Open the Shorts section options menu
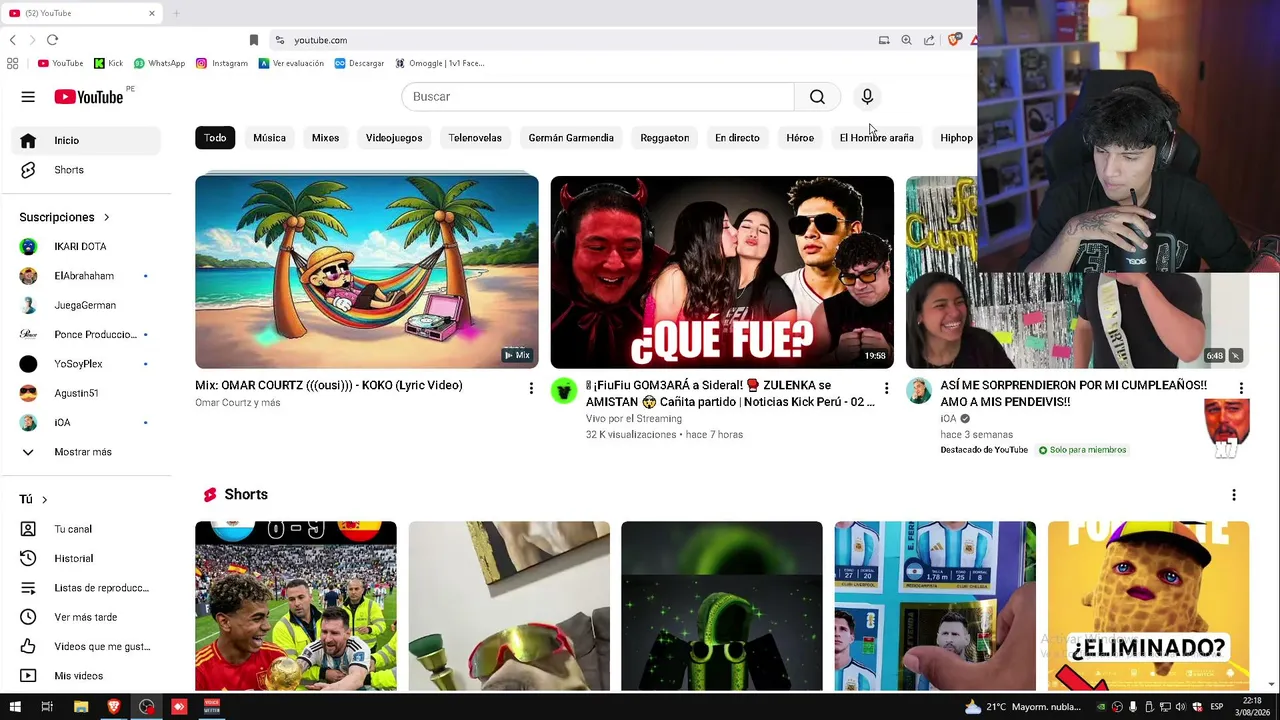Viewport: 1280px width, 720px height. [x=1234, y=495]
